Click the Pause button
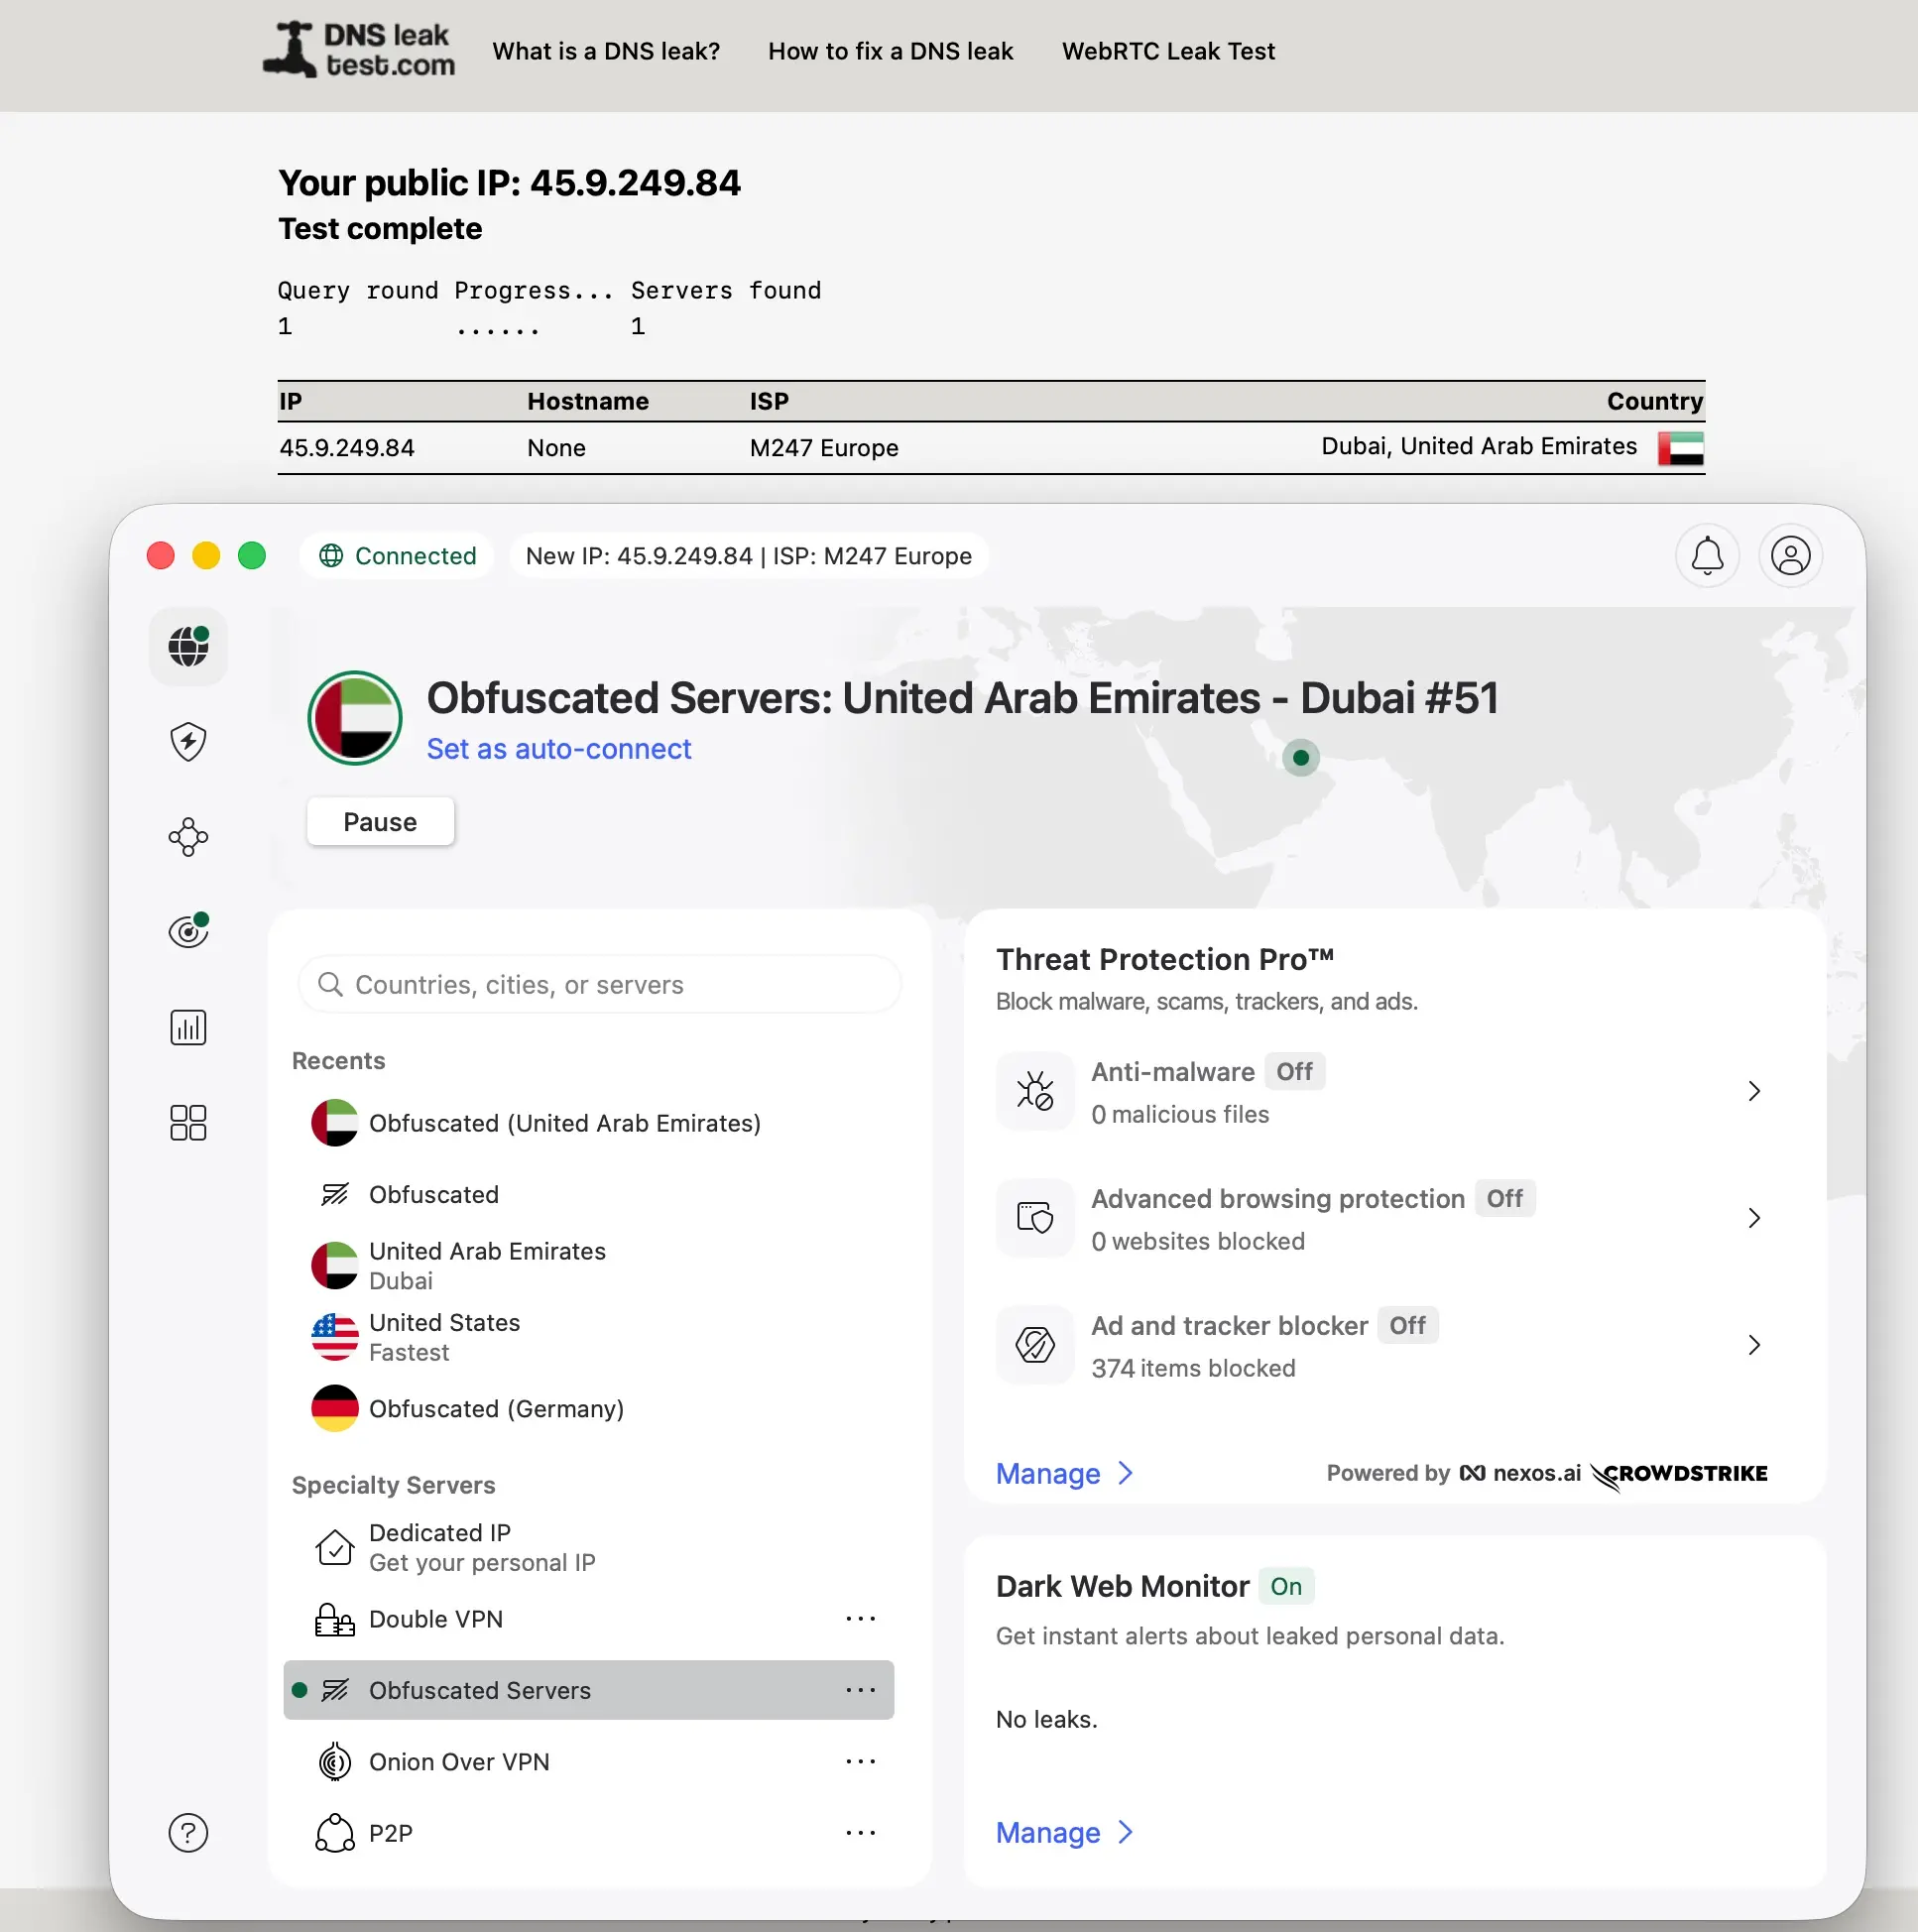This screenshot has height=1932, width=1918. pyautogui.click(x=380, y=822)
